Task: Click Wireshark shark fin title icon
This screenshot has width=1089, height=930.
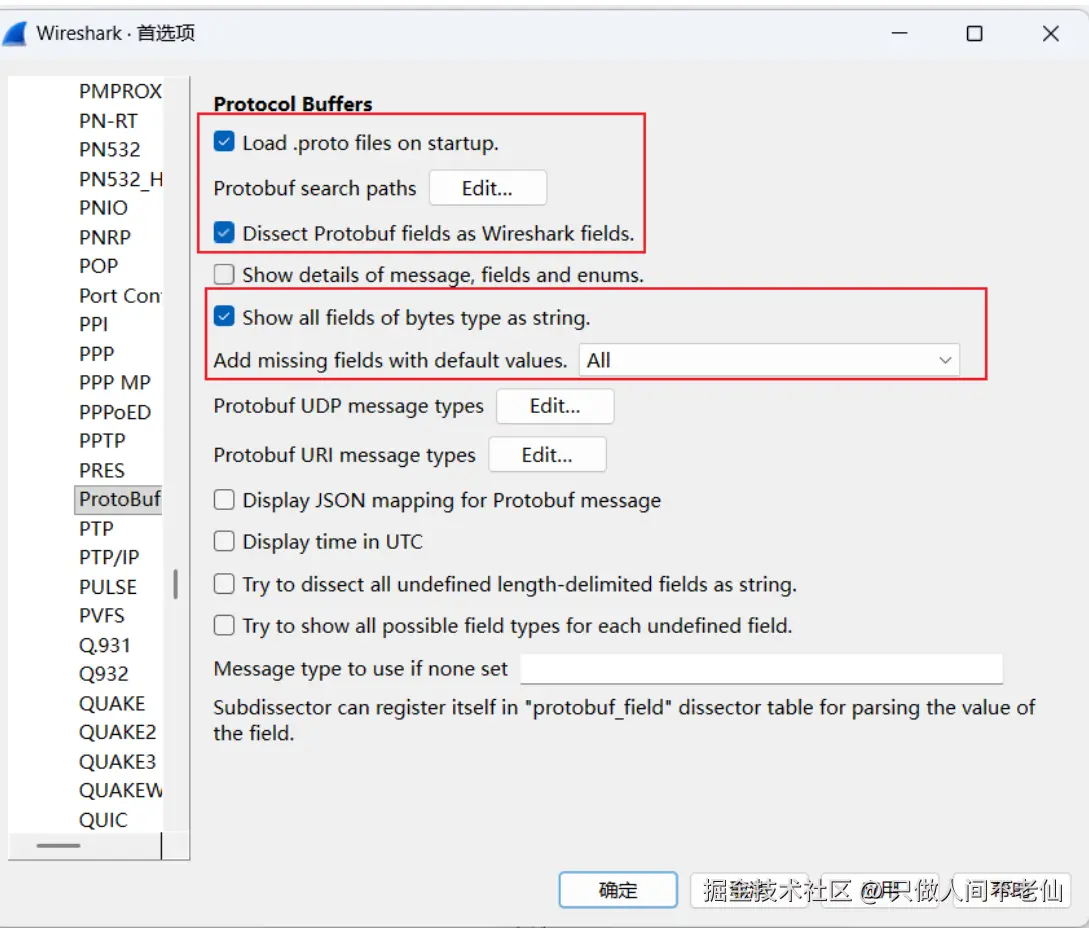Action: (15, 33)
